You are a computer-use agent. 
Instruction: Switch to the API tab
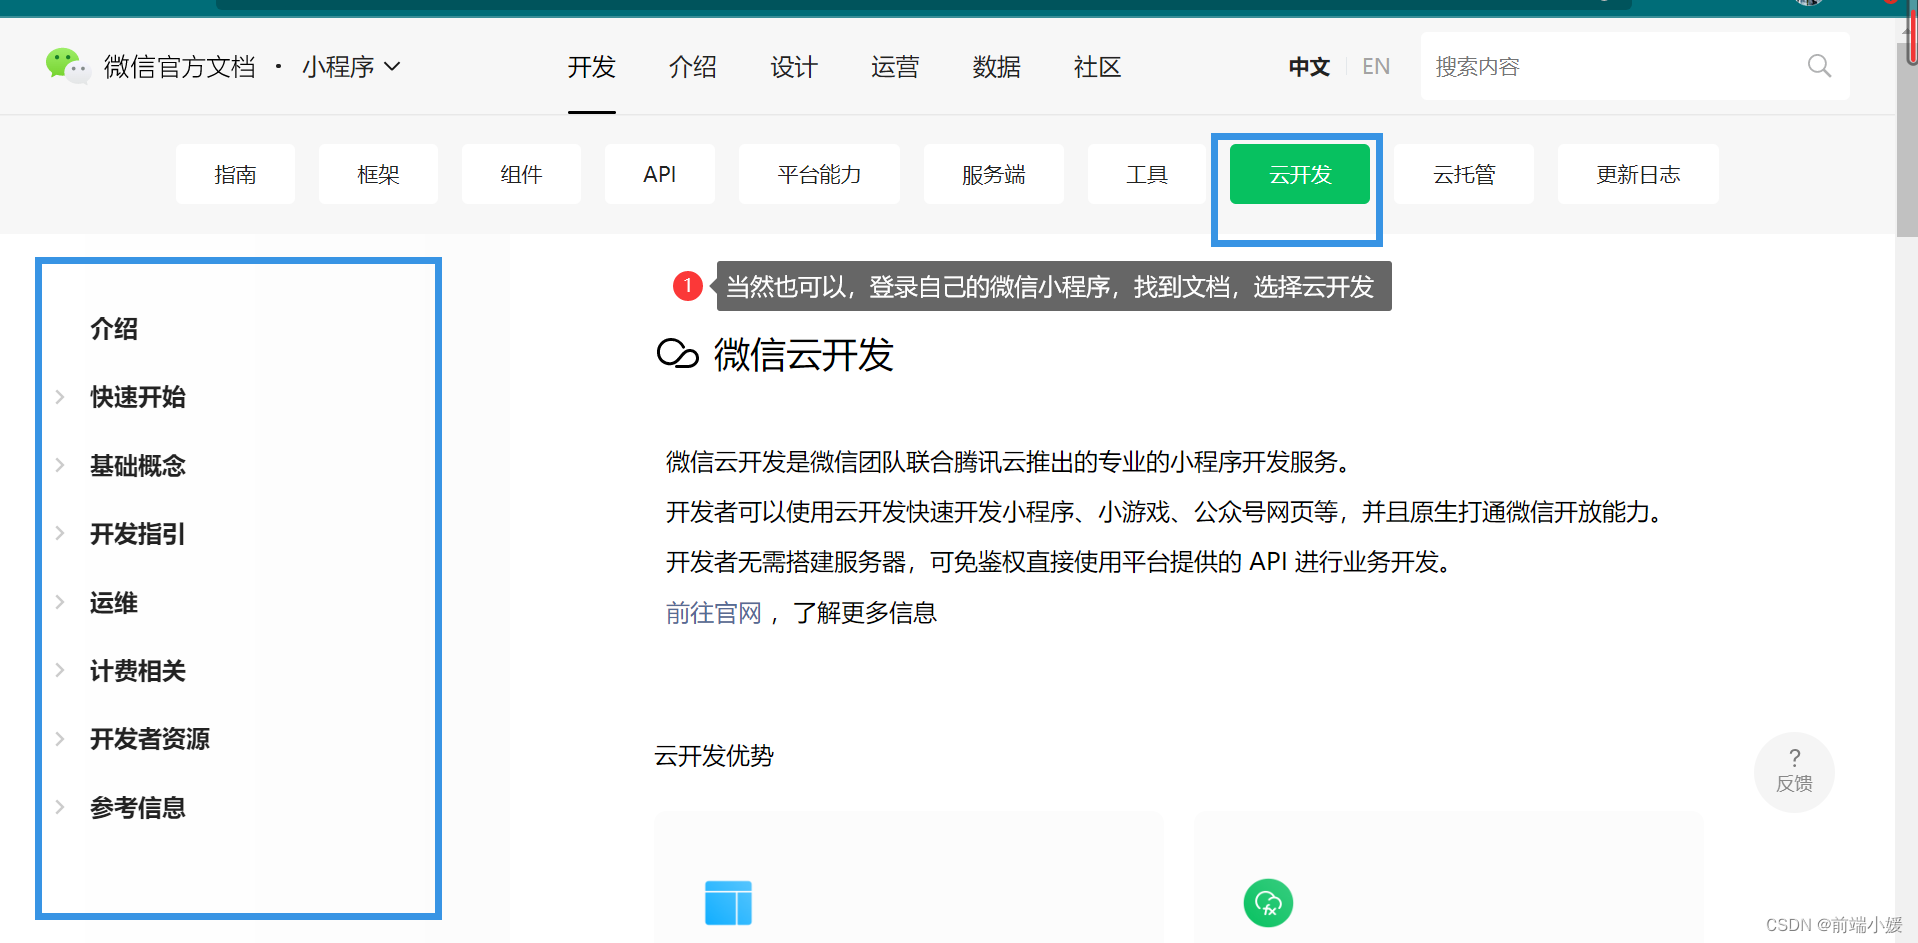coord(660,174)
